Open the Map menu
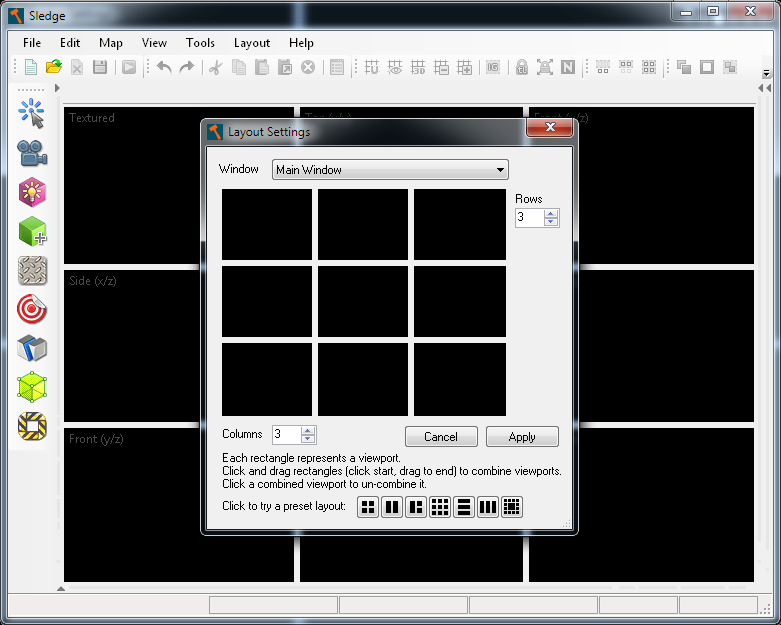Screen dimensions: 781x625 111,43
